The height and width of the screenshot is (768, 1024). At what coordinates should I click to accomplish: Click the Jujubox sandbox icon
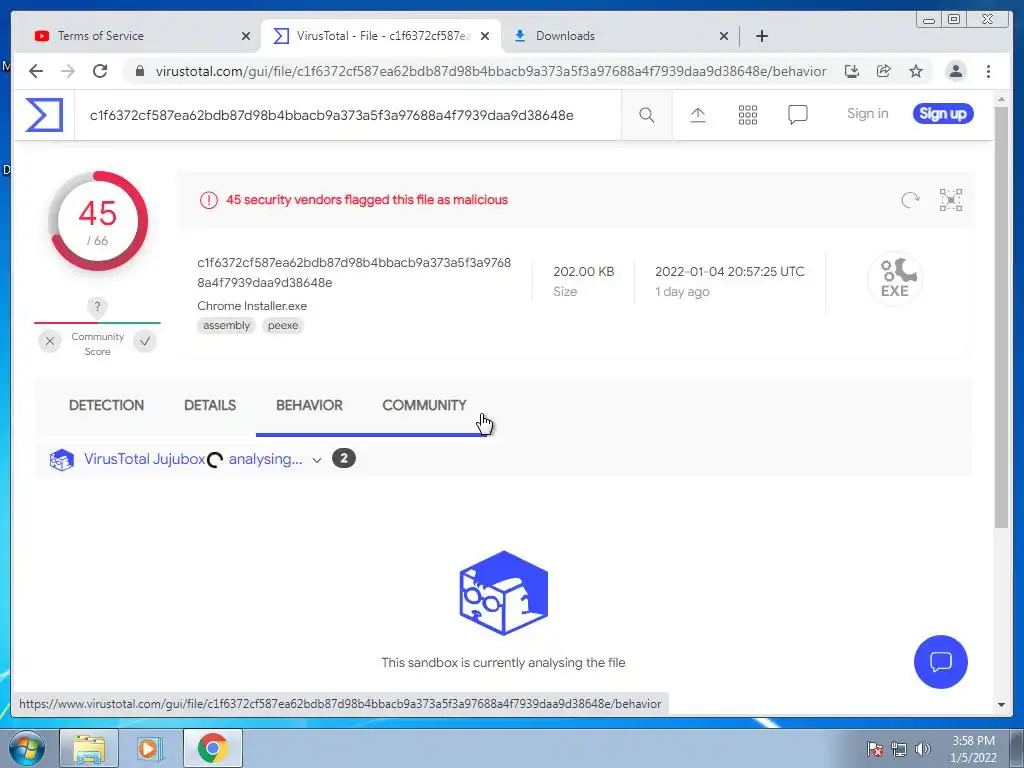[x=61, y=459]
